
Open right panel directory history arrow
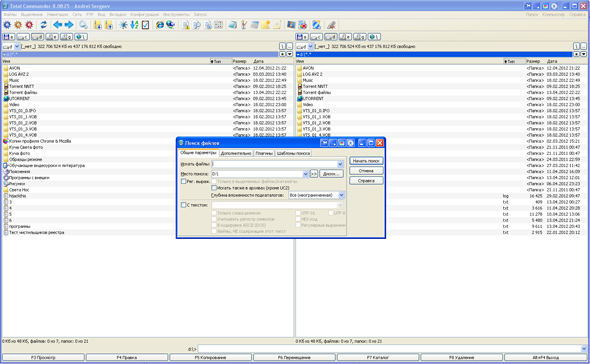(x=584, y=54)
